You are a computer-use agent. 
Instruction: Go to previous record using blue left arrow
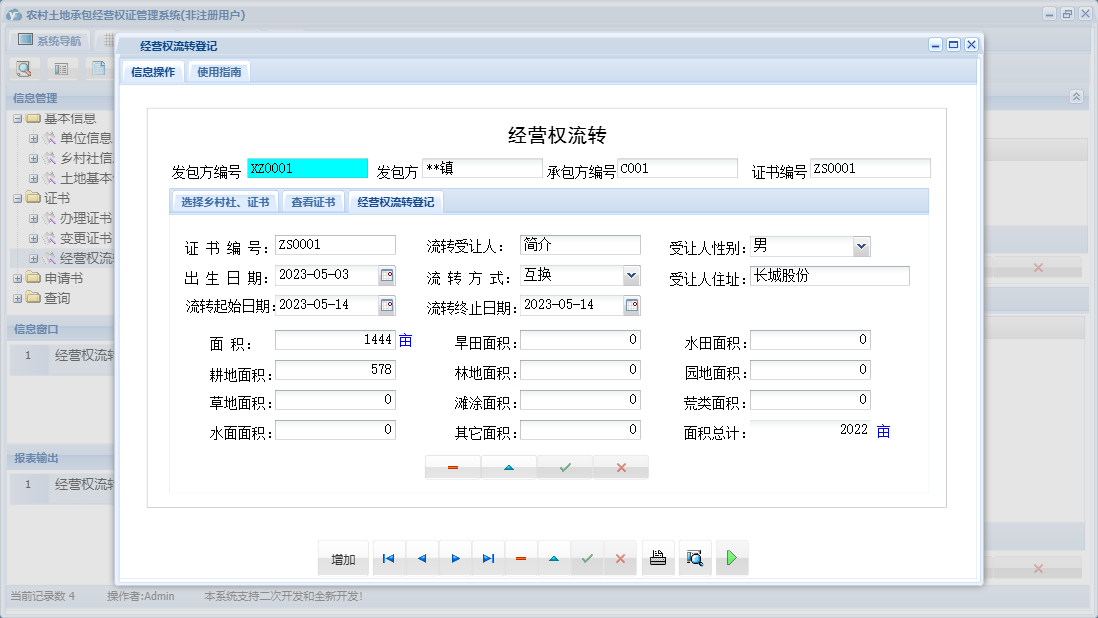point(423,557)
